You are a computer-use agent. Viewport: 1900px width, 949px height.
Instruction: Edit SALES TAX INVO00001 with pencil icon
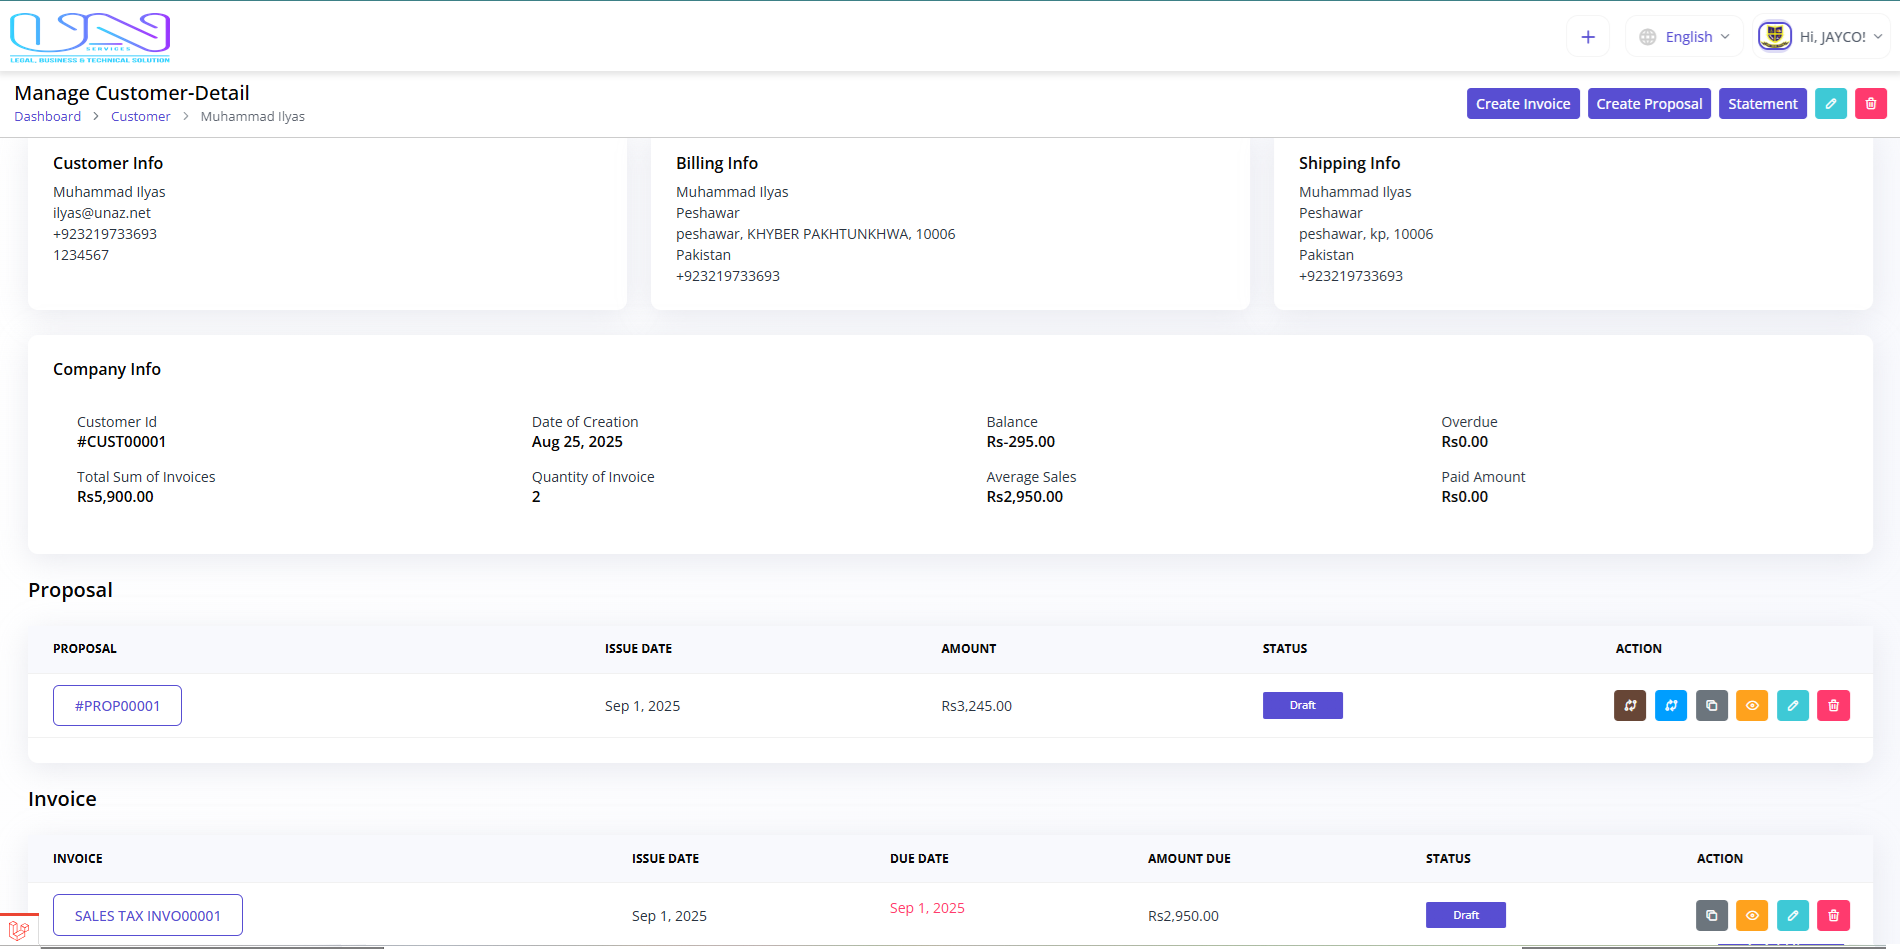pos(1792,915)
